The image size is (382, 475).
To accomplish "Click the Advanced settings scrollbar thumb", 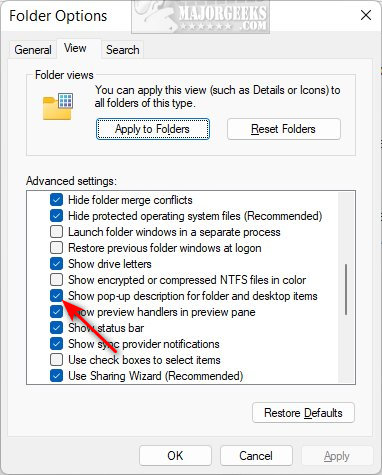I will (x=346, y=289).
